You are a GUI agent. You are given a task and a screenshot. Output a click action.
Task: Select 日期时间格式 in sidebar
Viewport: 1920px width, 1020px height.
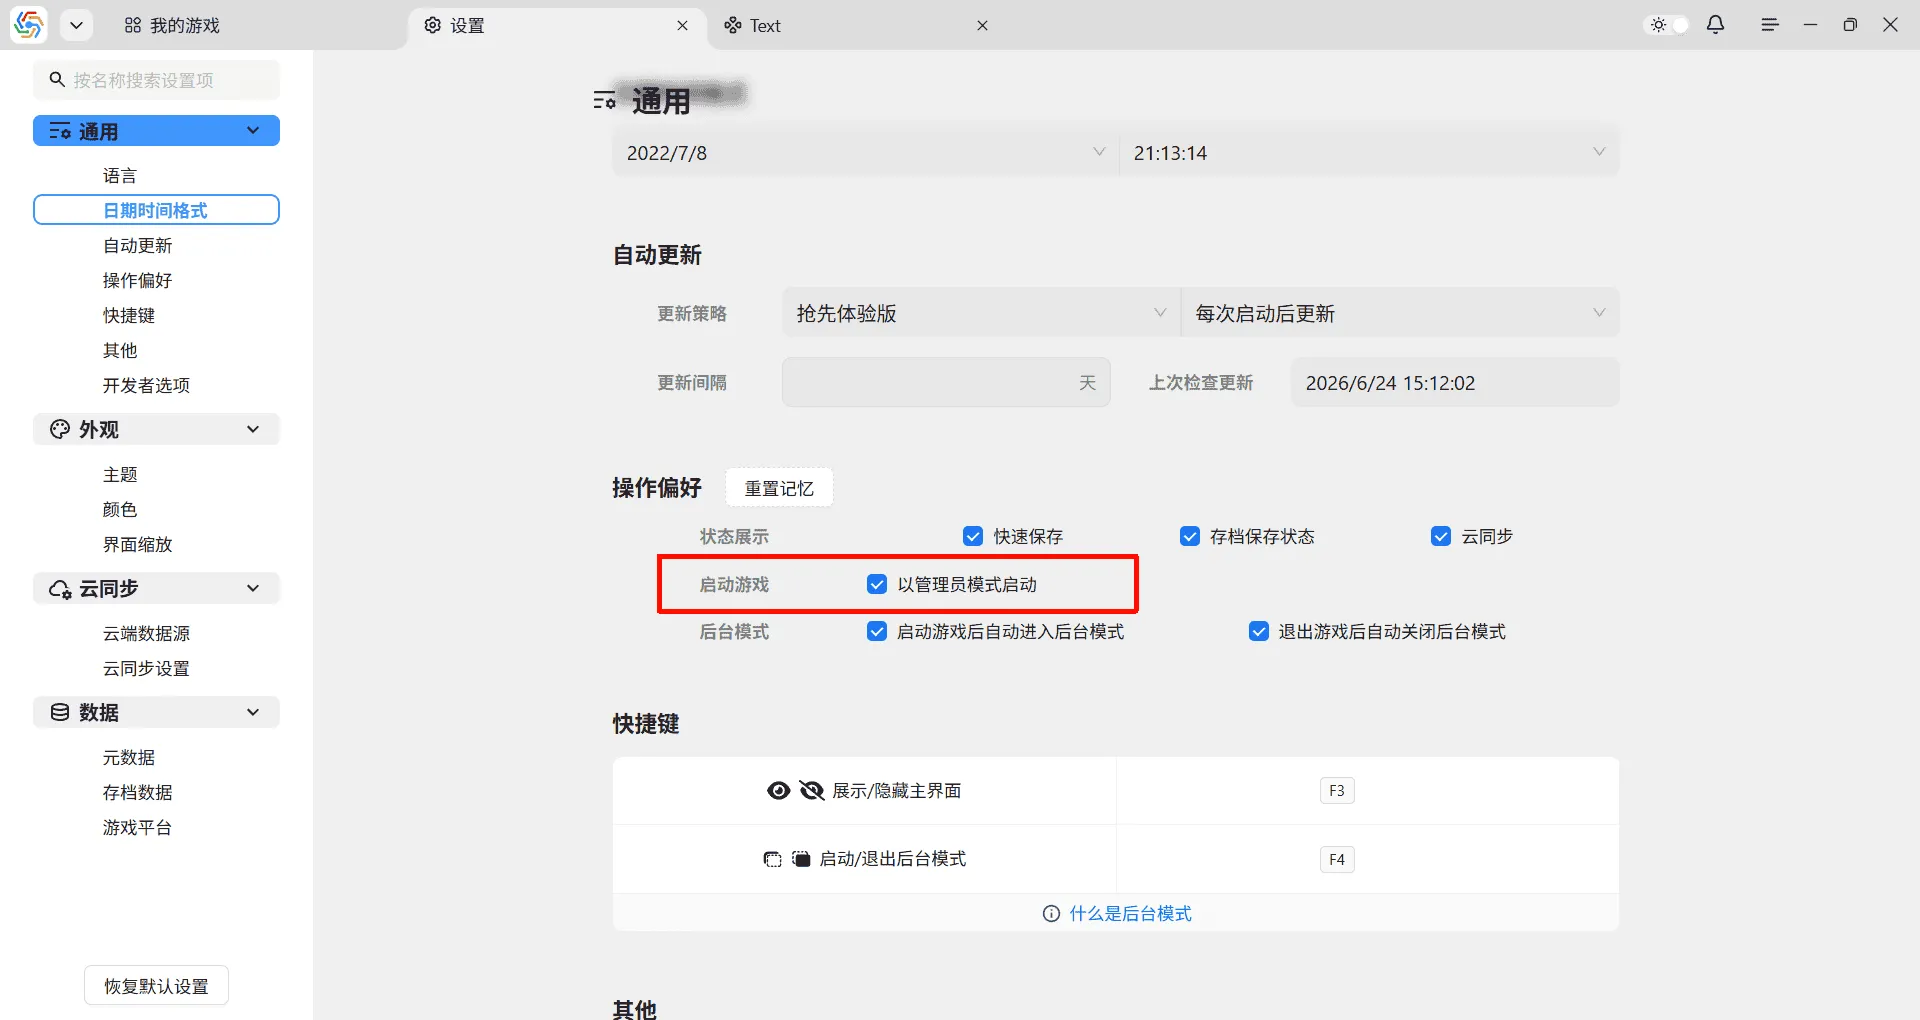tap(157, 210)
